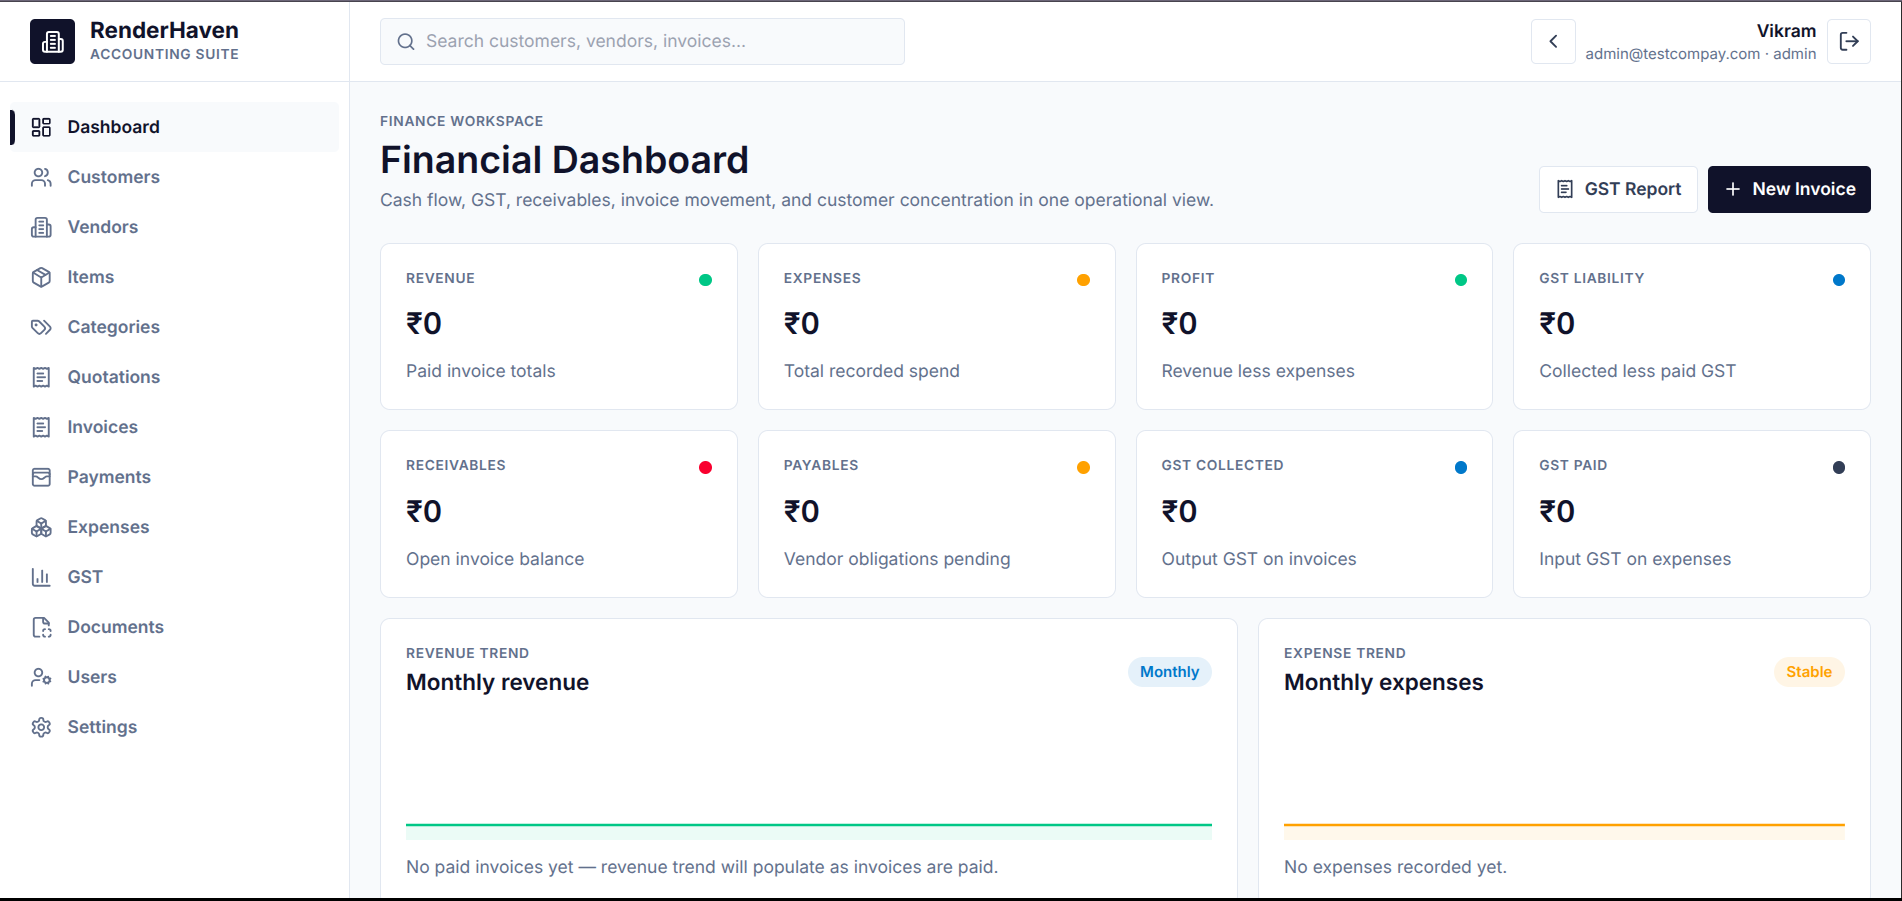1902x901 pixels.
Task: Click the Invoices document icon
Action: tap(41, 427)
